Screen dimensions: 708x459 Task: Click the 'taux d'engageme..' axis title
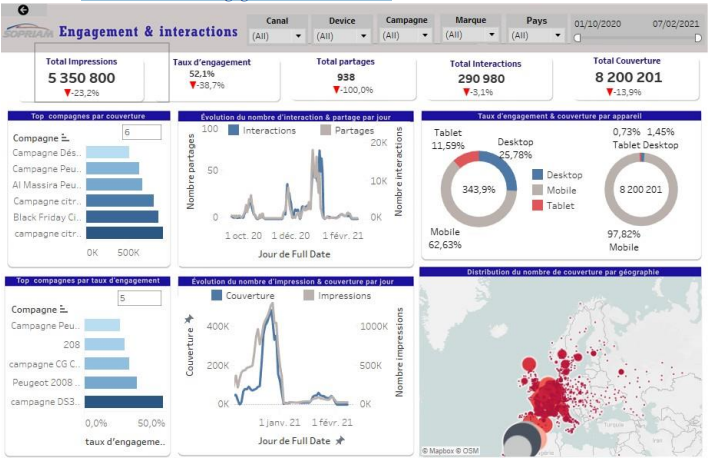(125, 442)
